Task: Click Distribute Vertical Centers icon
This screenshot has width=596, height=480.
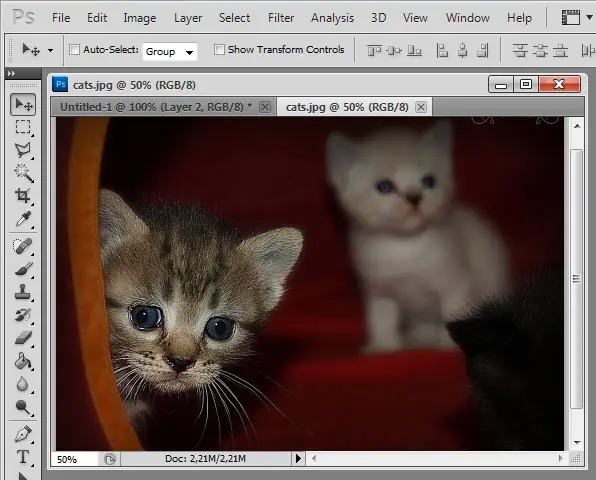Action: point(540,50)
